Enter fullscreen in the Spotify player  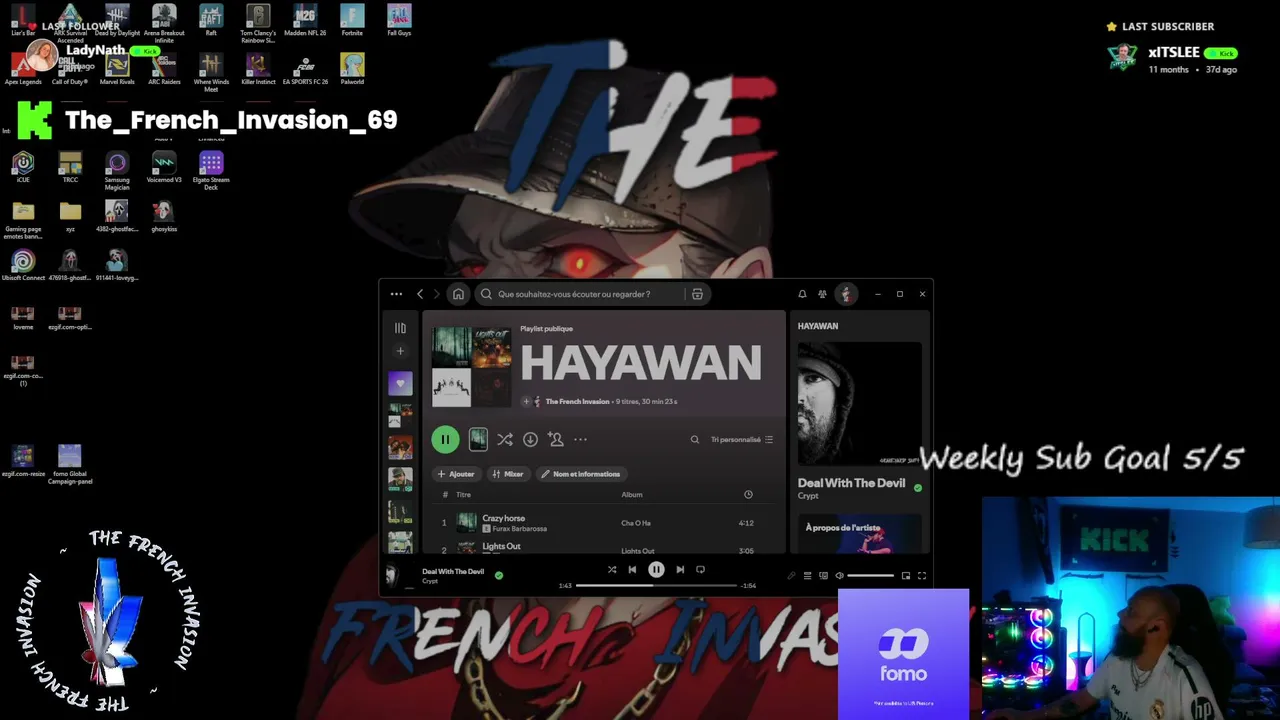point(922,576)
